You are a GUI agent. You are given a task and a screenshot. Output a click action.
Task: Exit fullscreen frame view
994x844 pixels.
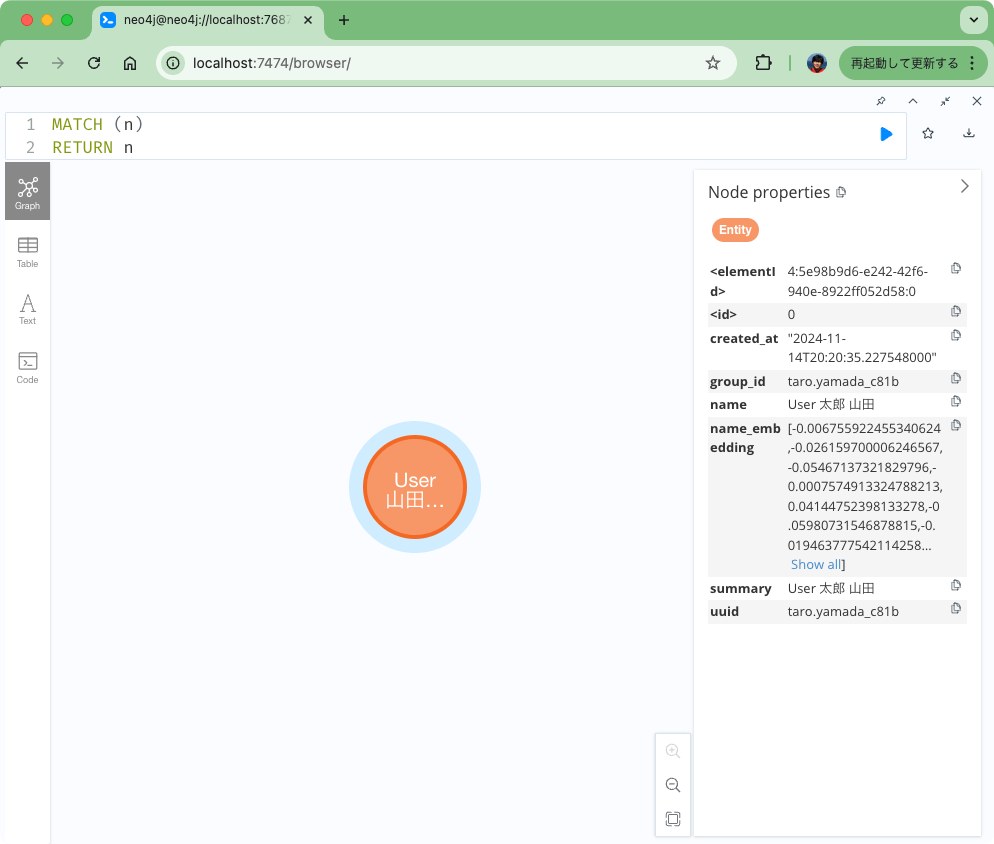(945, 101)
